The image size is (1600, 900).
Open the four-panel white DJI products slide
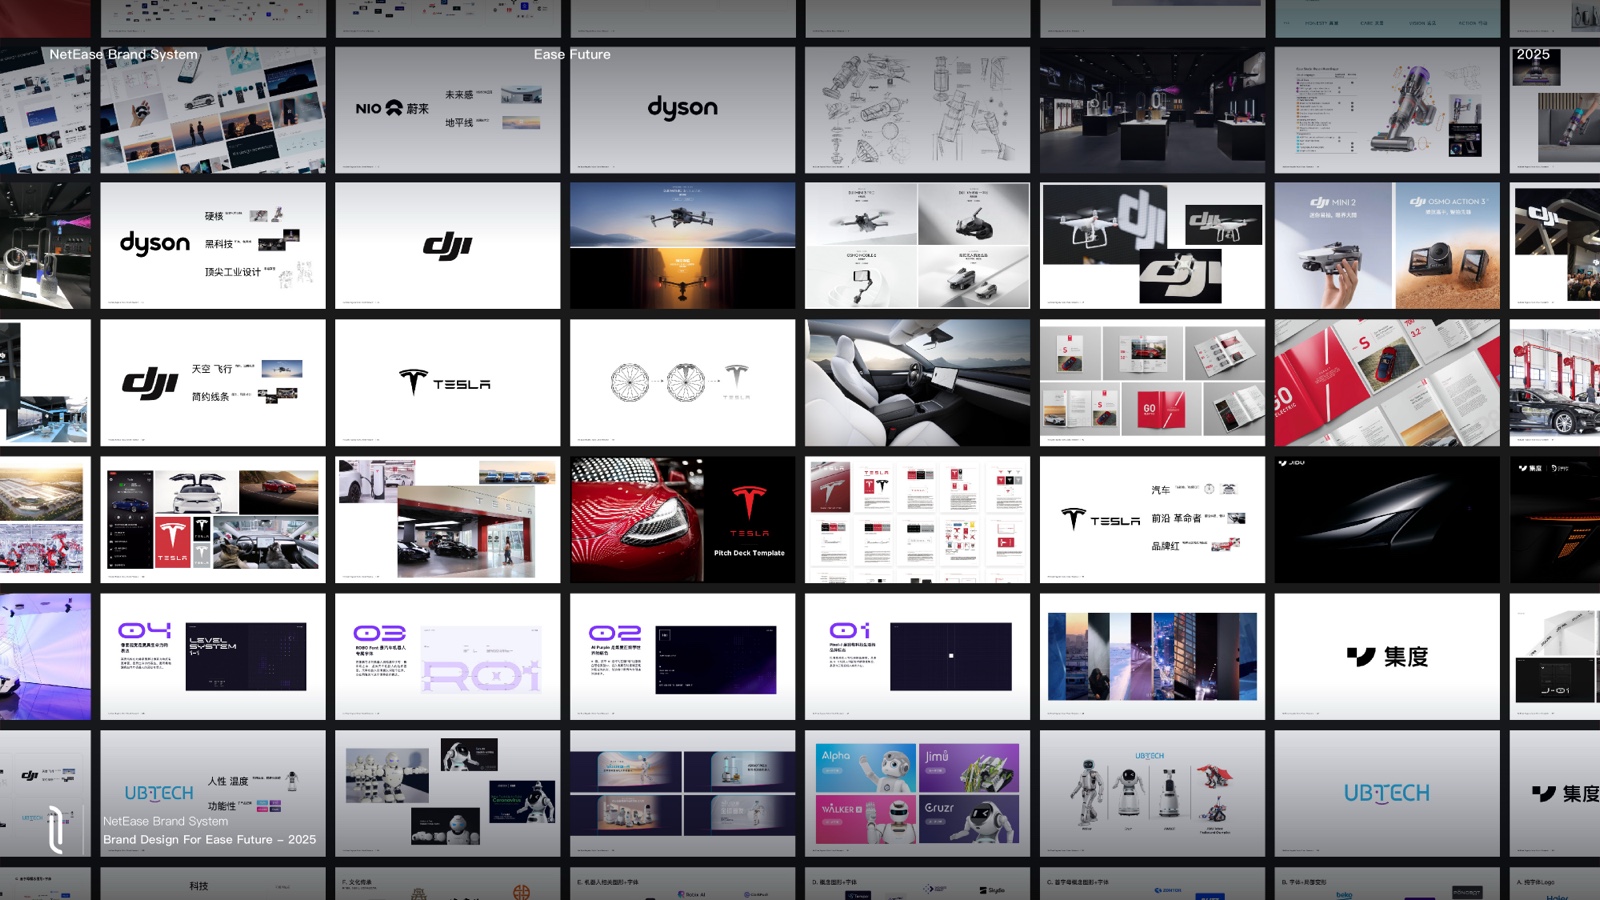918,245
